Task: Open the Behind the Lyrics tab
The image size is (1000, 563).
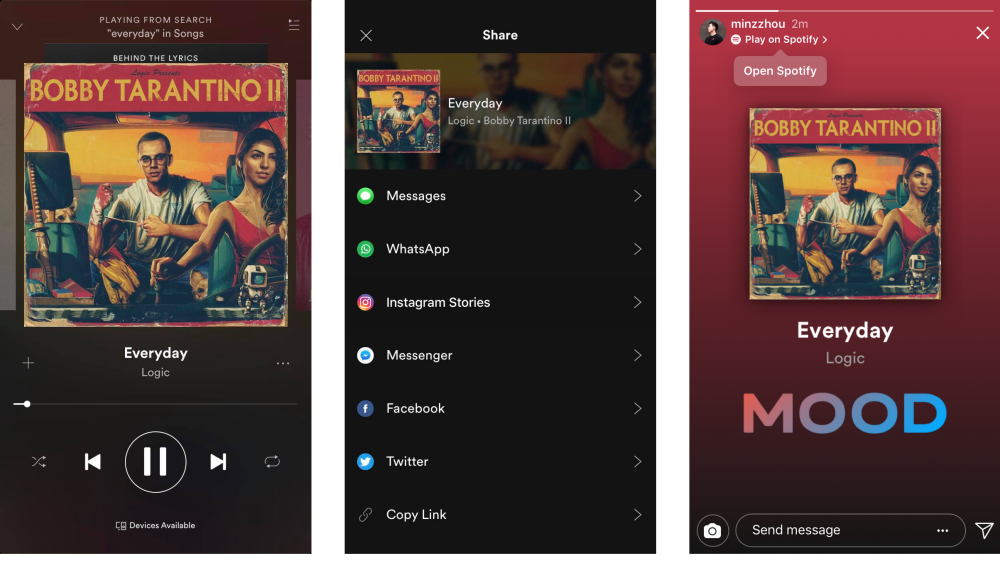Action: pyautogui.click(x=156, y=57)
